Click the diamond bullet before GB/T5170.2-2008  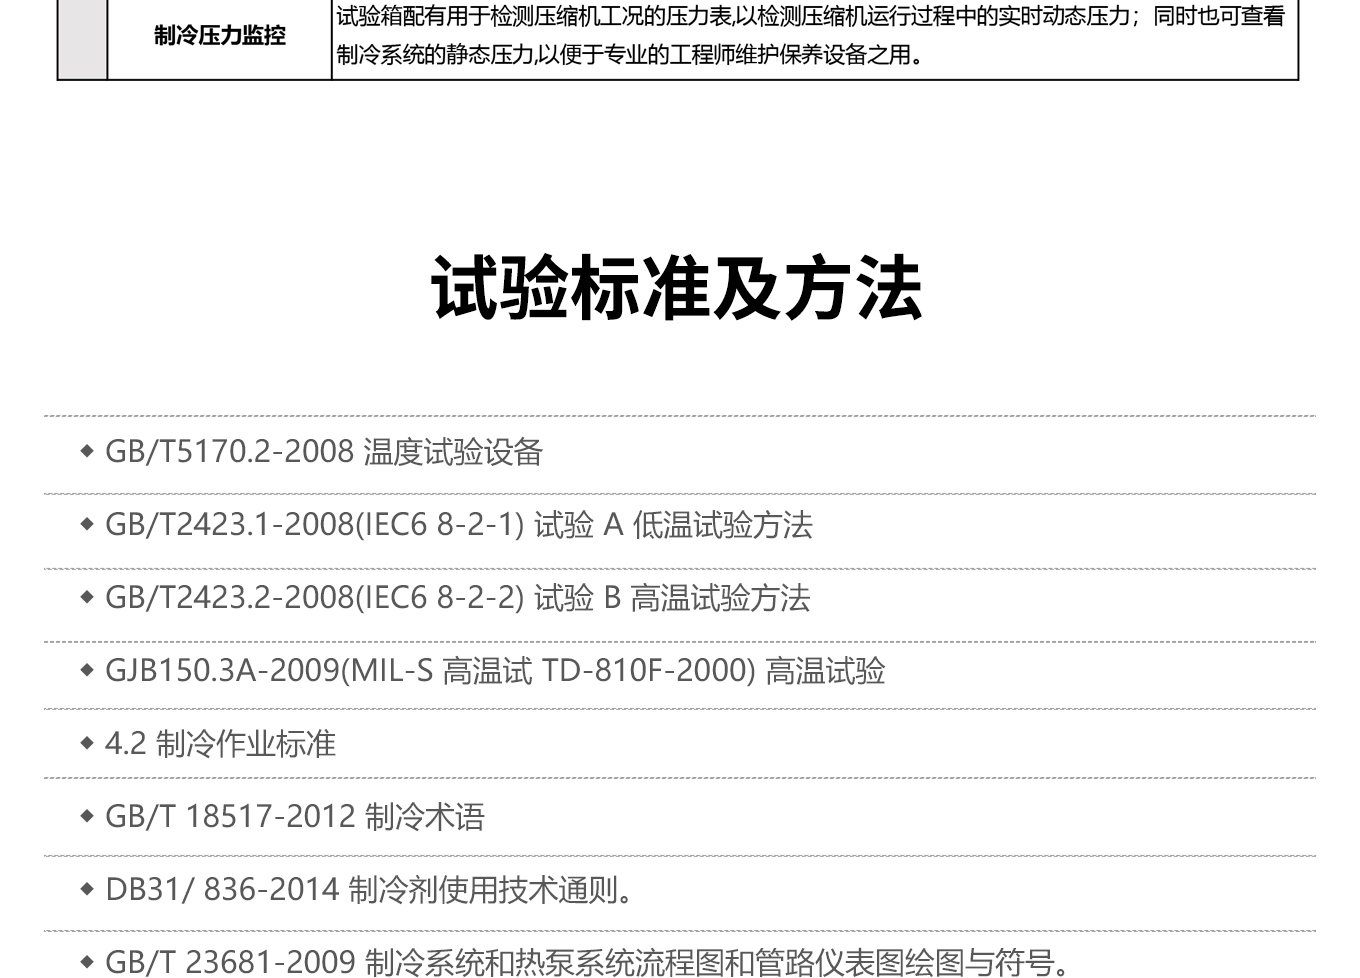pyautogui.click(x=87, y=452)
